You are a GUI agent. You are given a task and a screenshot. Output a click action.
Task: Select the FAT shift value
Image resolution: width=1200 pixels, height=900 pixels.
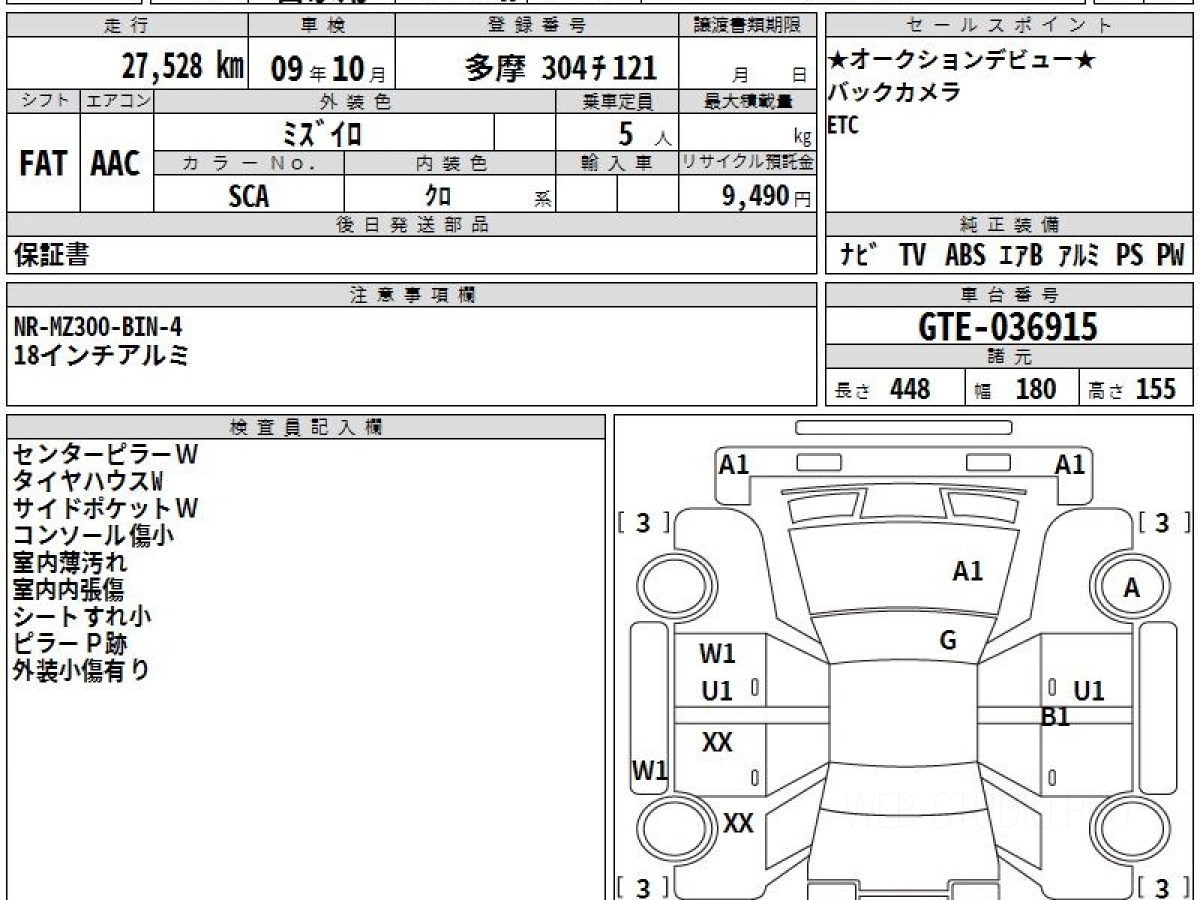click(43, 164)
